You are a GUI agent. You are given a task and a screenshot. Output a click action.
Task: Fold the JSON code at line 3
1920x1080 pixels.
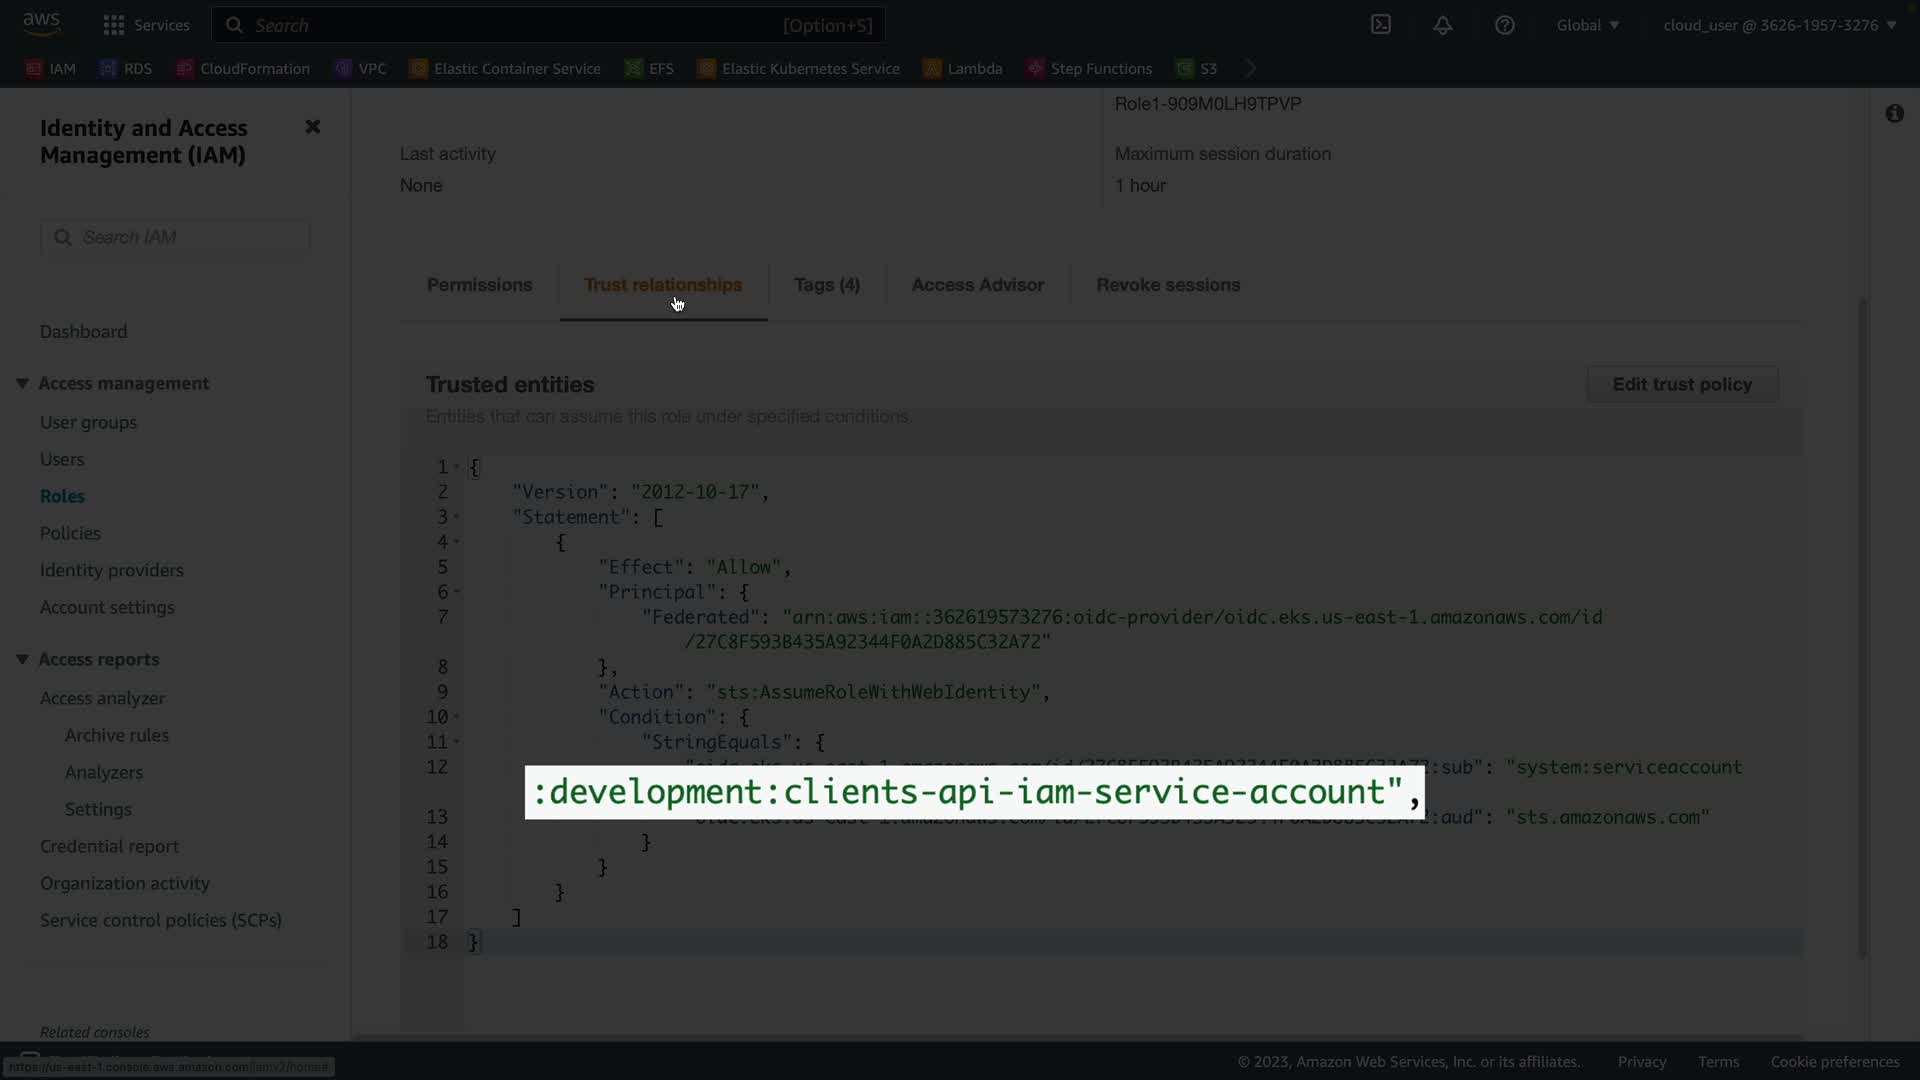tap(457, 517)
